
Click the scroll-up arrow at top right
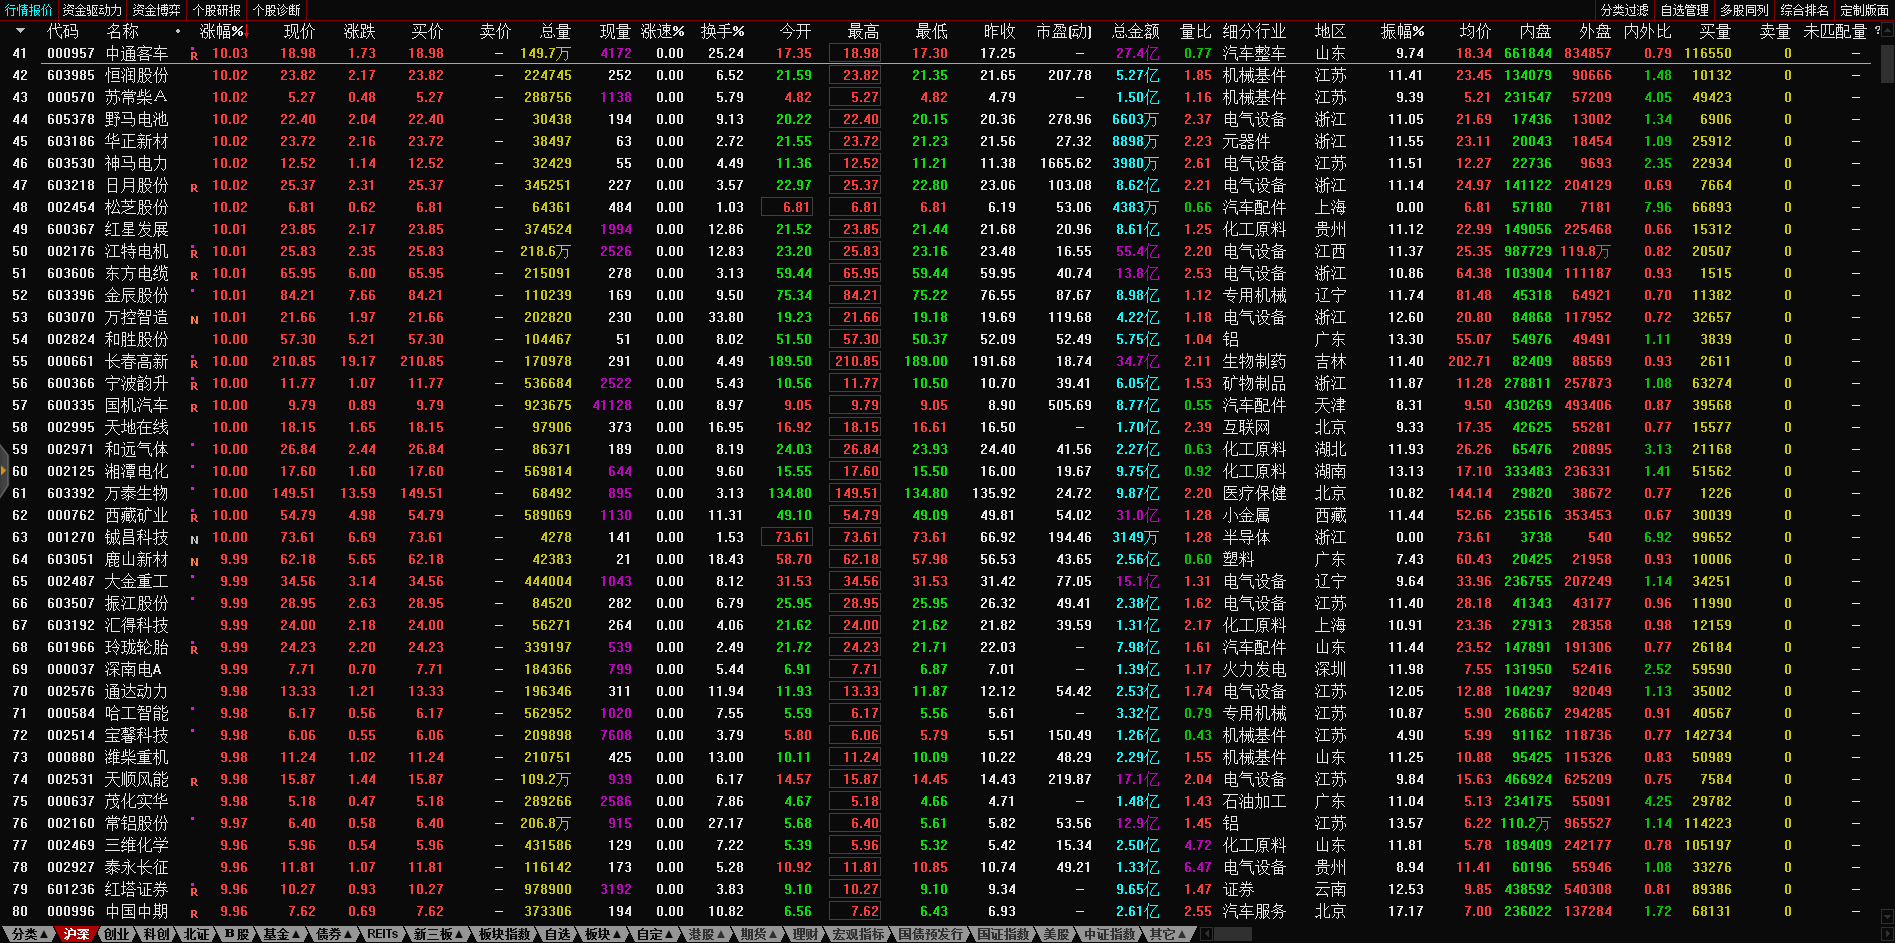point(1887,32)
